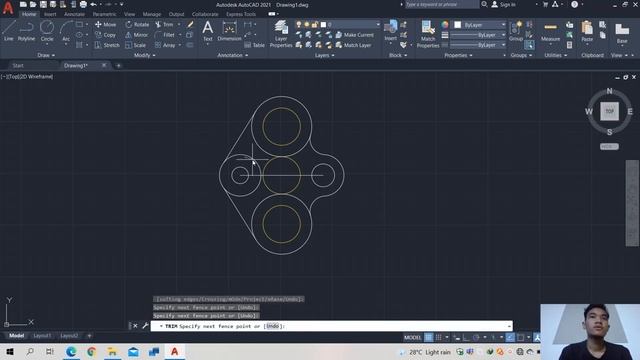This screenshot has height=360, width=640.
Task: Activate the Array tool
Action: [x=165, y=45]
